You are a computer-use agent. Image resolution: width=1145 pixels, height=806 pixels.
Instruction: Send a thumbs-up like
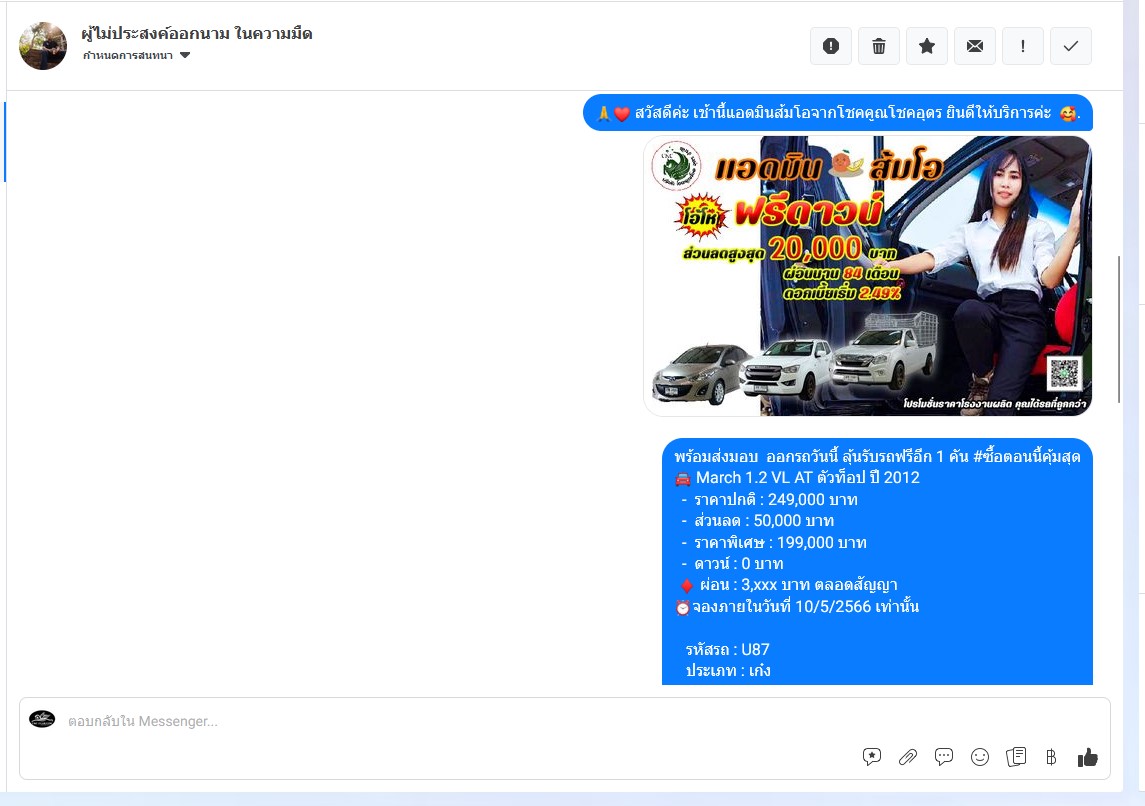click(1087, 757)
